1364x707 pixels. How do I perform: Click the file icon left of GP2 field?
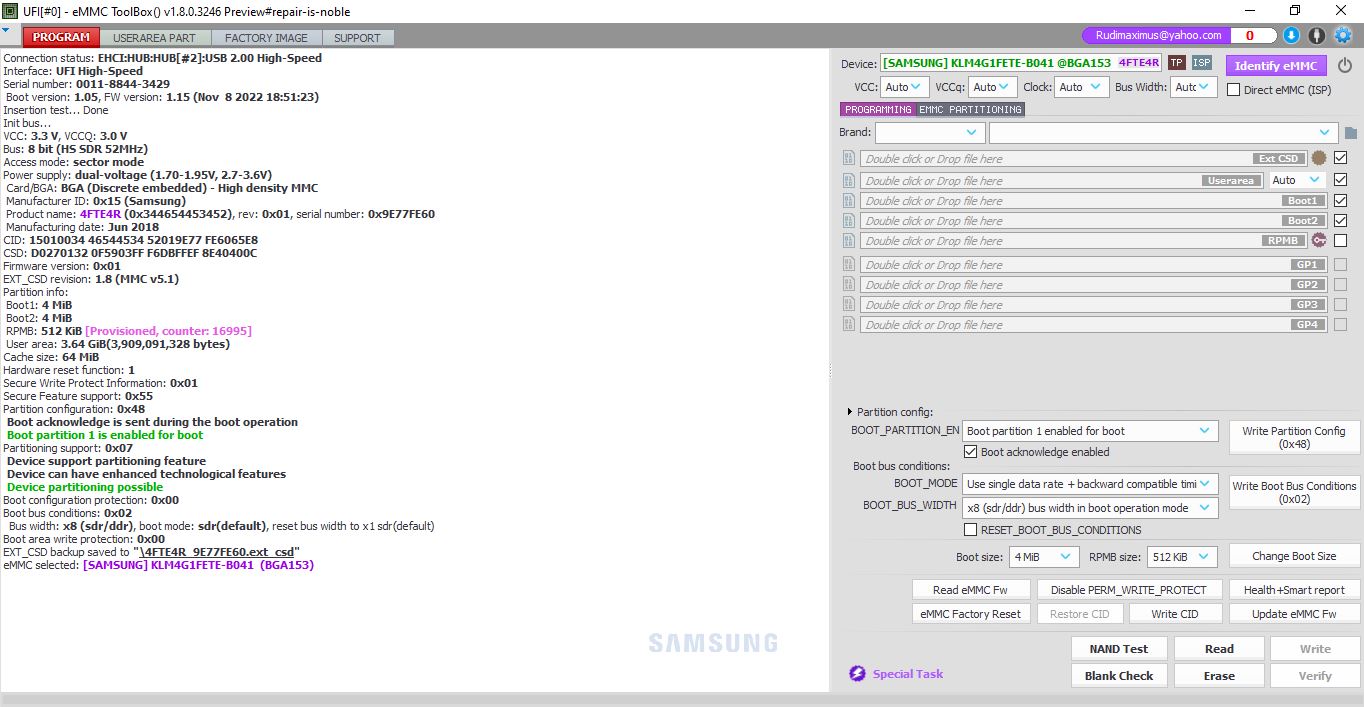[x=849, y=284]
